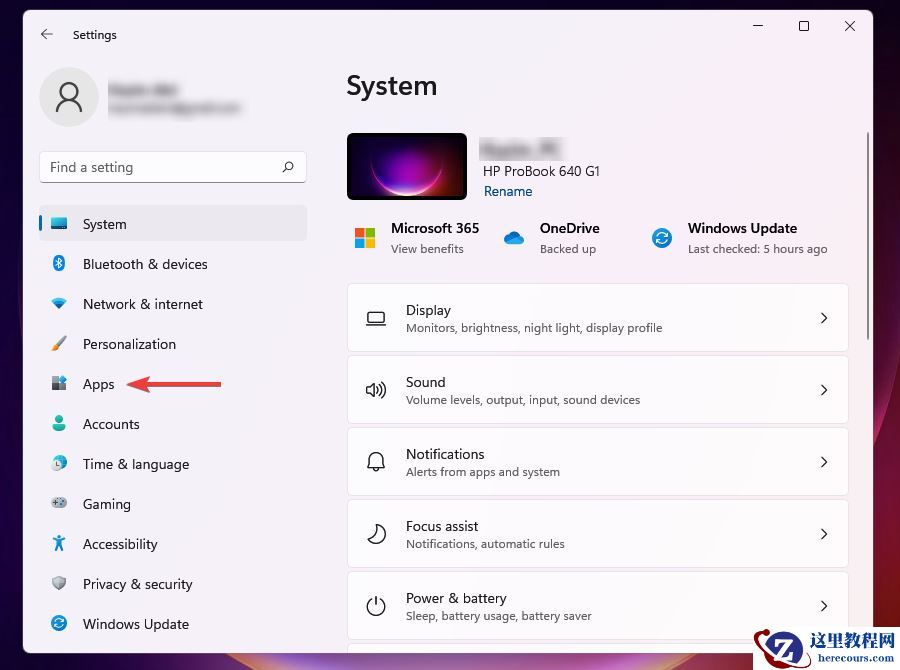Screen dimensions: 900x670
Task: Expand the Display settings row chevron
Action: 824,318
